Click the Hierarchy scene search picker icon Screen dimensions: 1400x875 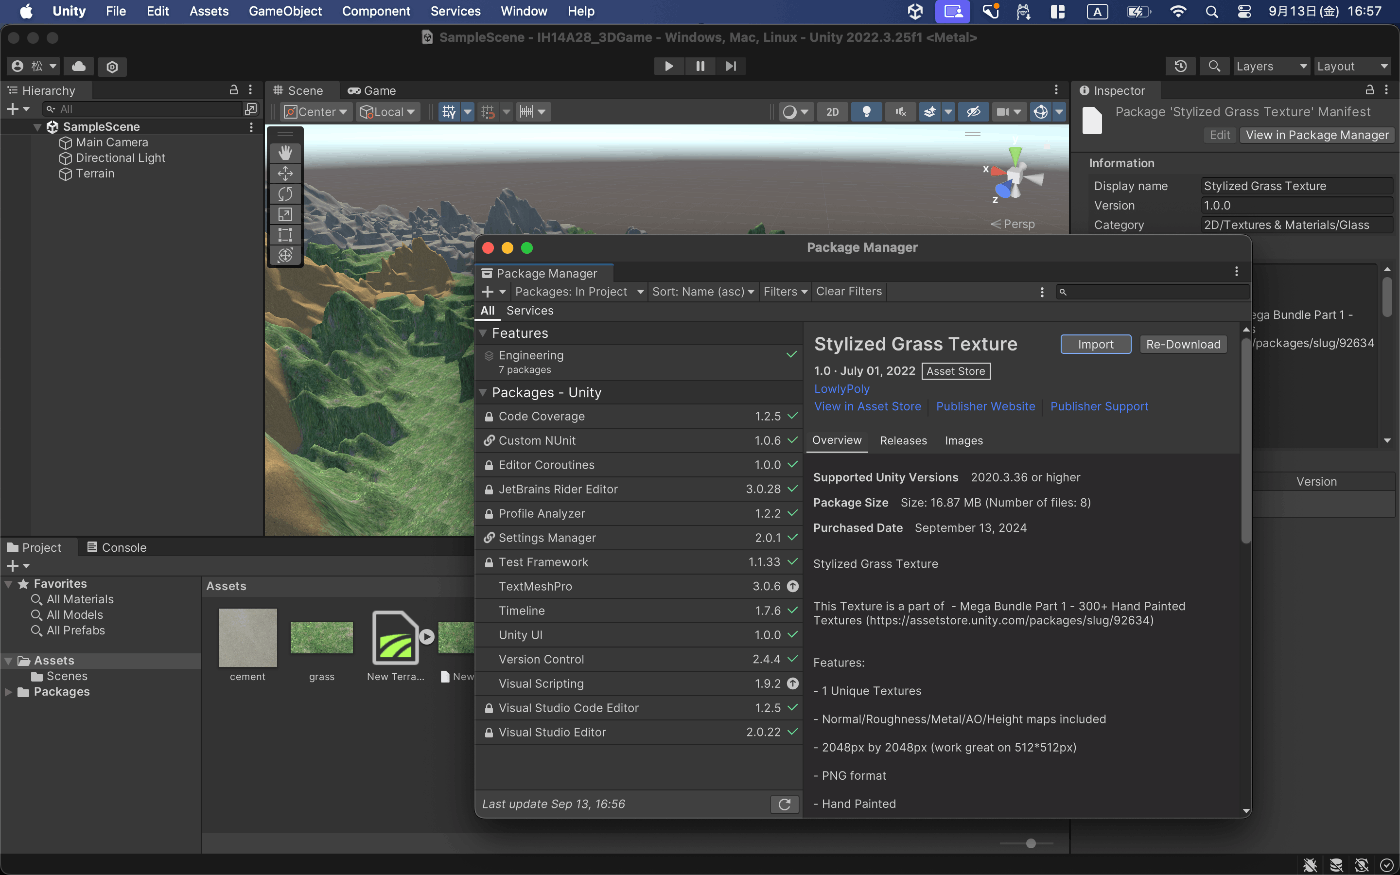[251, 109]
